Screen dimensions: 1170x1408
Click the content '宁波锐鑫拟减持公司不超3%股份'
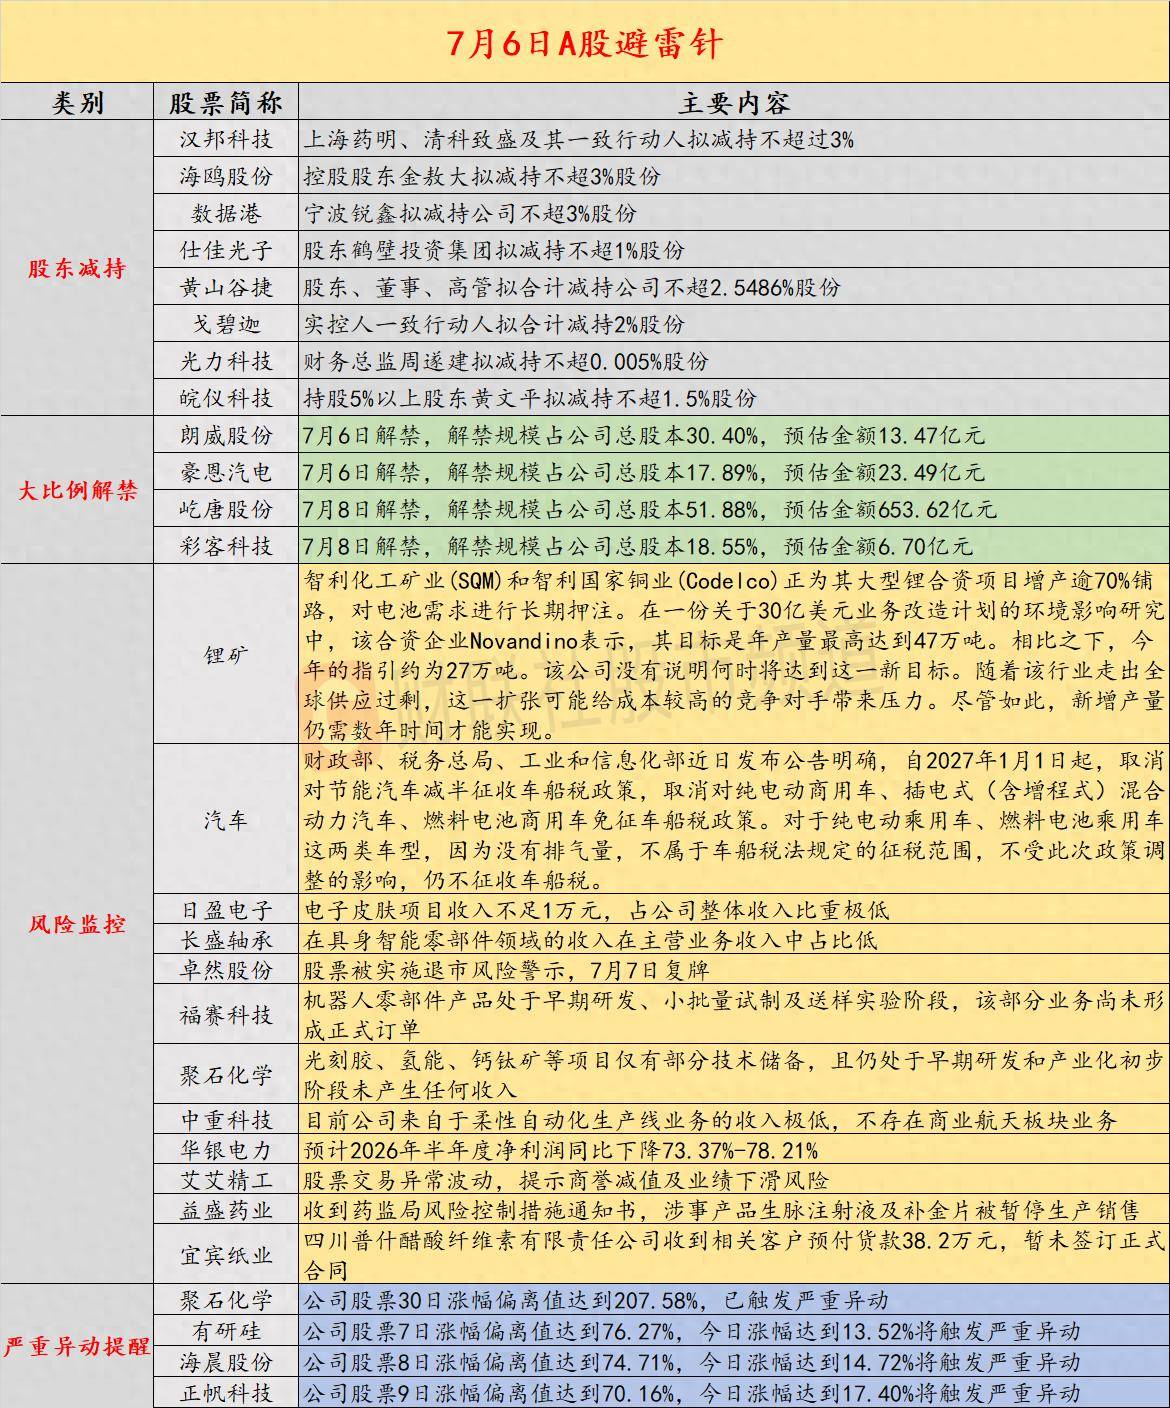[x=470, y=213]
